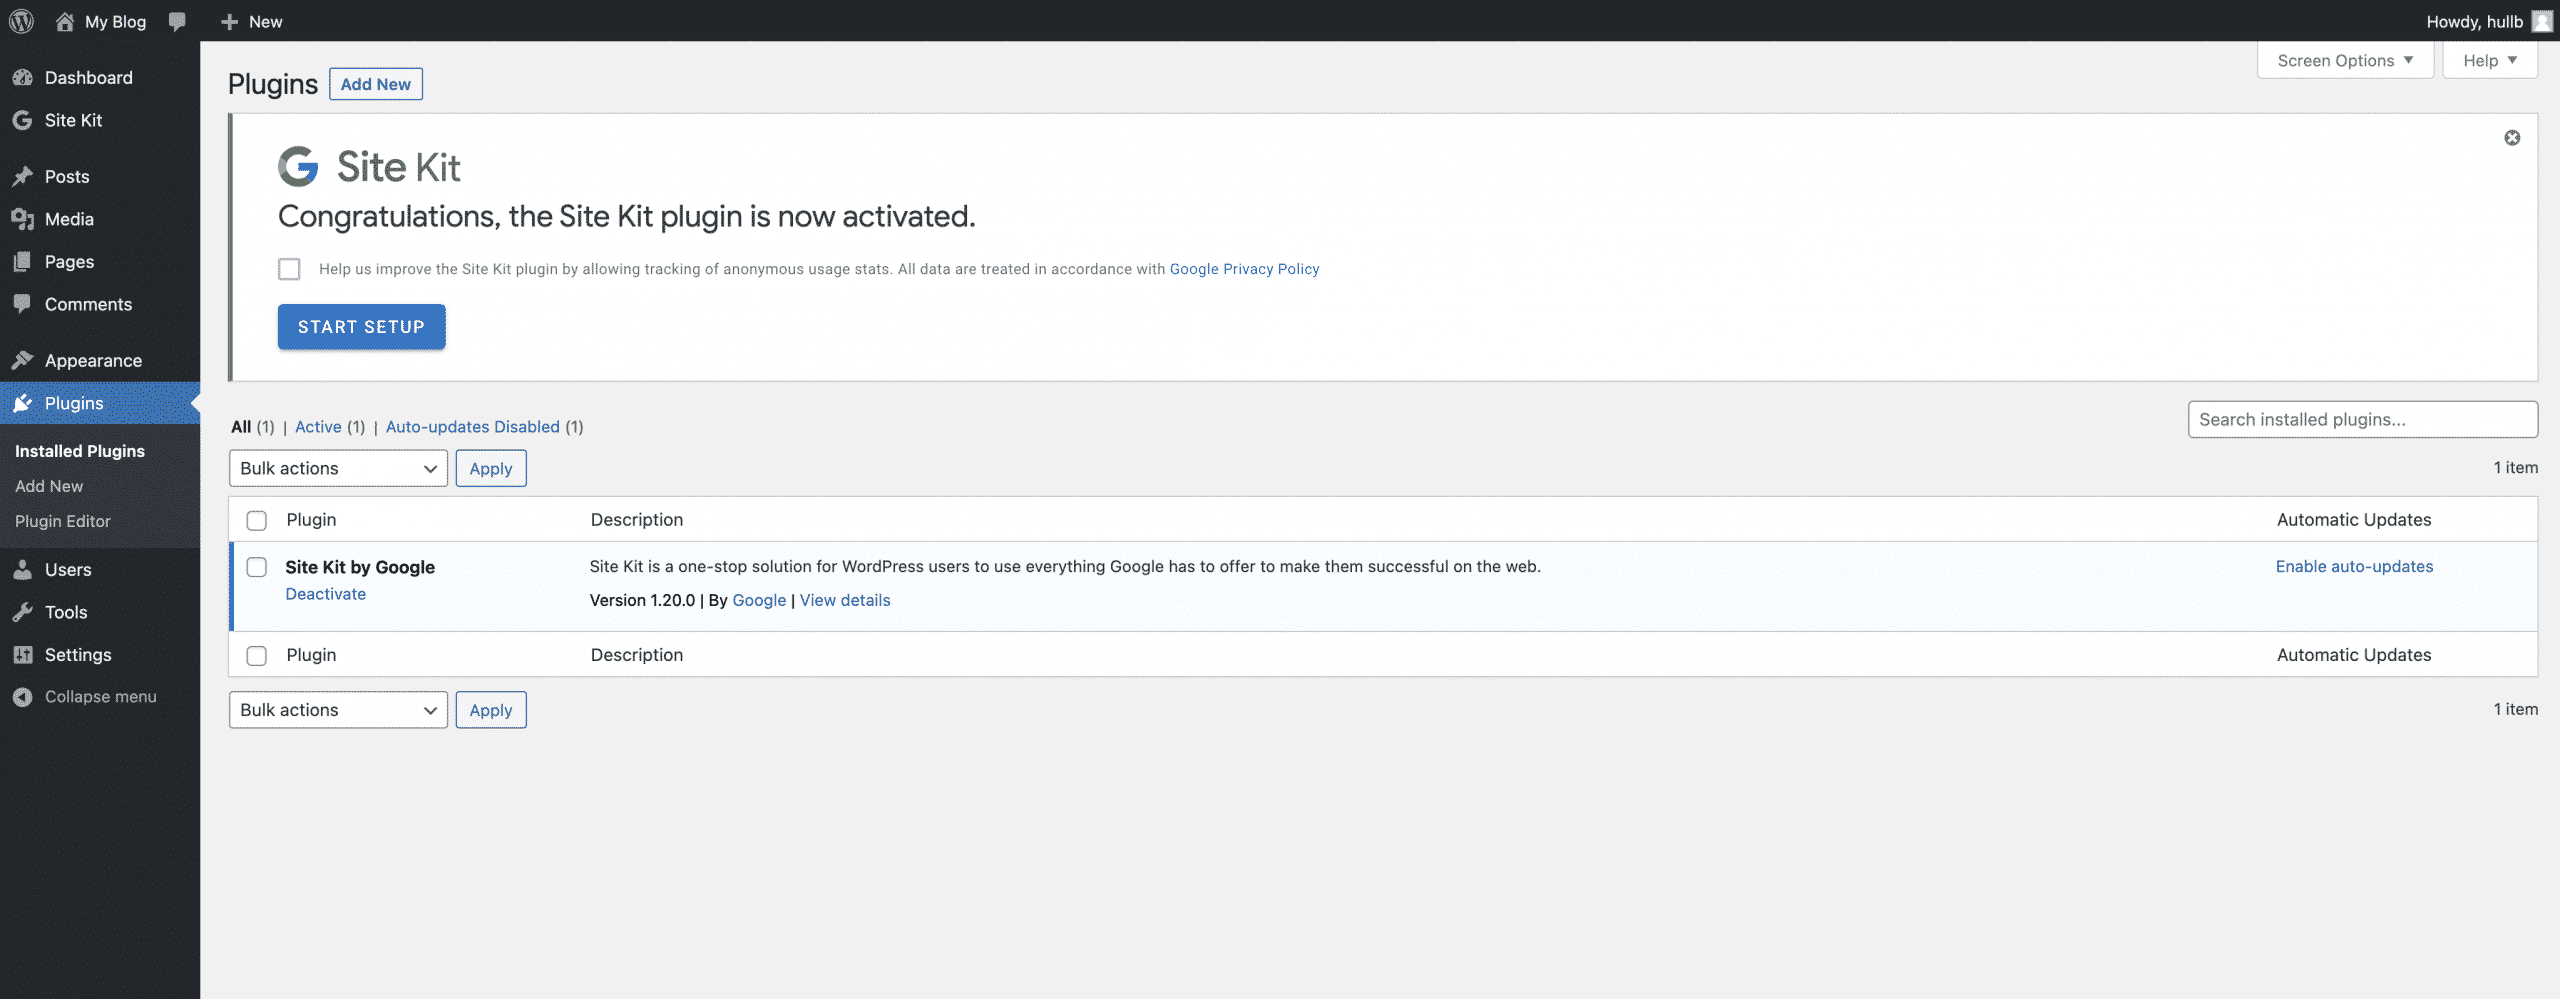Dismiss the Site Kit activation notice
Screen dimensions: 2560x999
[2511, 138]
